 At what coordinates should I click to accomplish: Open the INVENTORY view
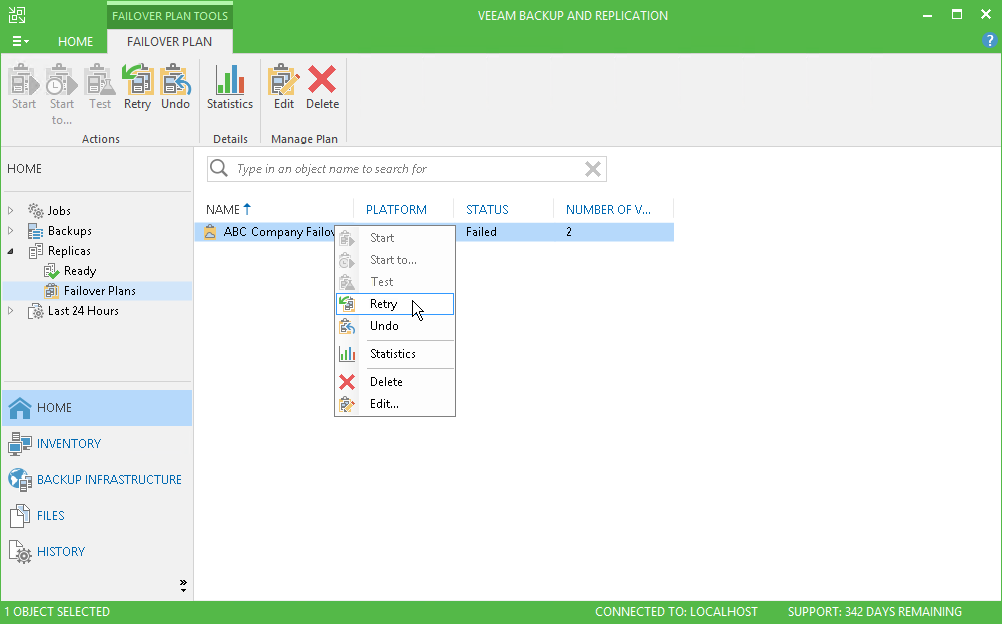pos(97,444)
